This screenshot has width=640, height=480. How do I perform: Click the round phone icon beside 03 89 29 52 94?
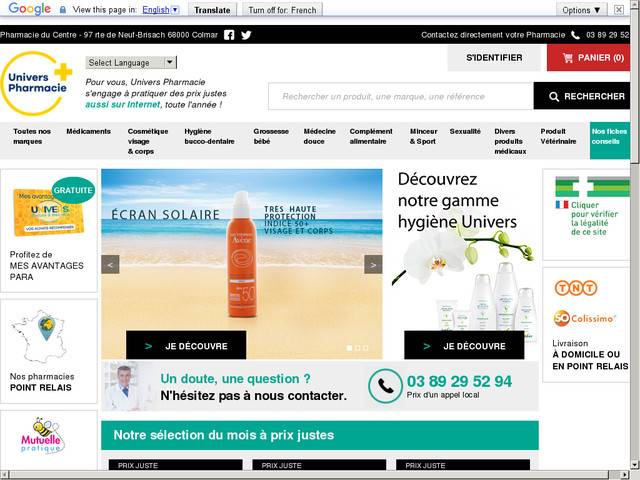[x=385, y=386]
